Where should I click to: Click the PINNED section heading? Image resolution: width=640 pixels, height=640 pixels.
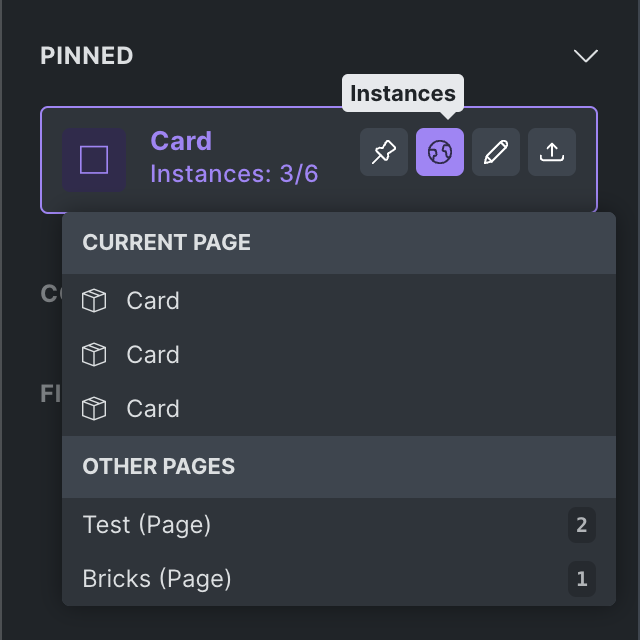(87, 56)
